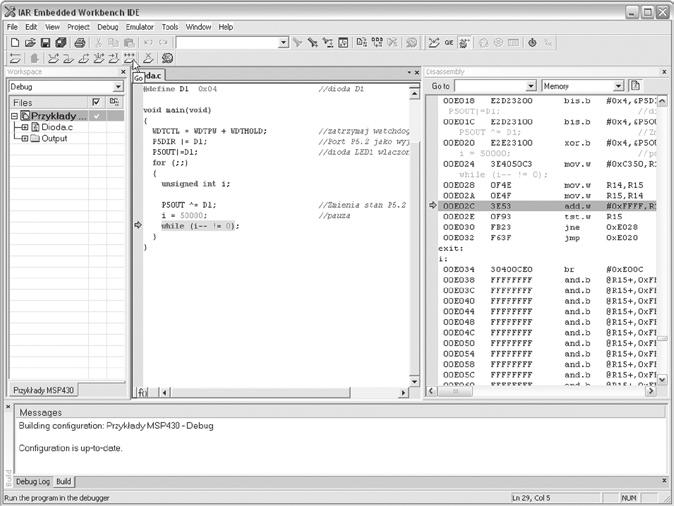Open the Tools menu

coord(170,27)
